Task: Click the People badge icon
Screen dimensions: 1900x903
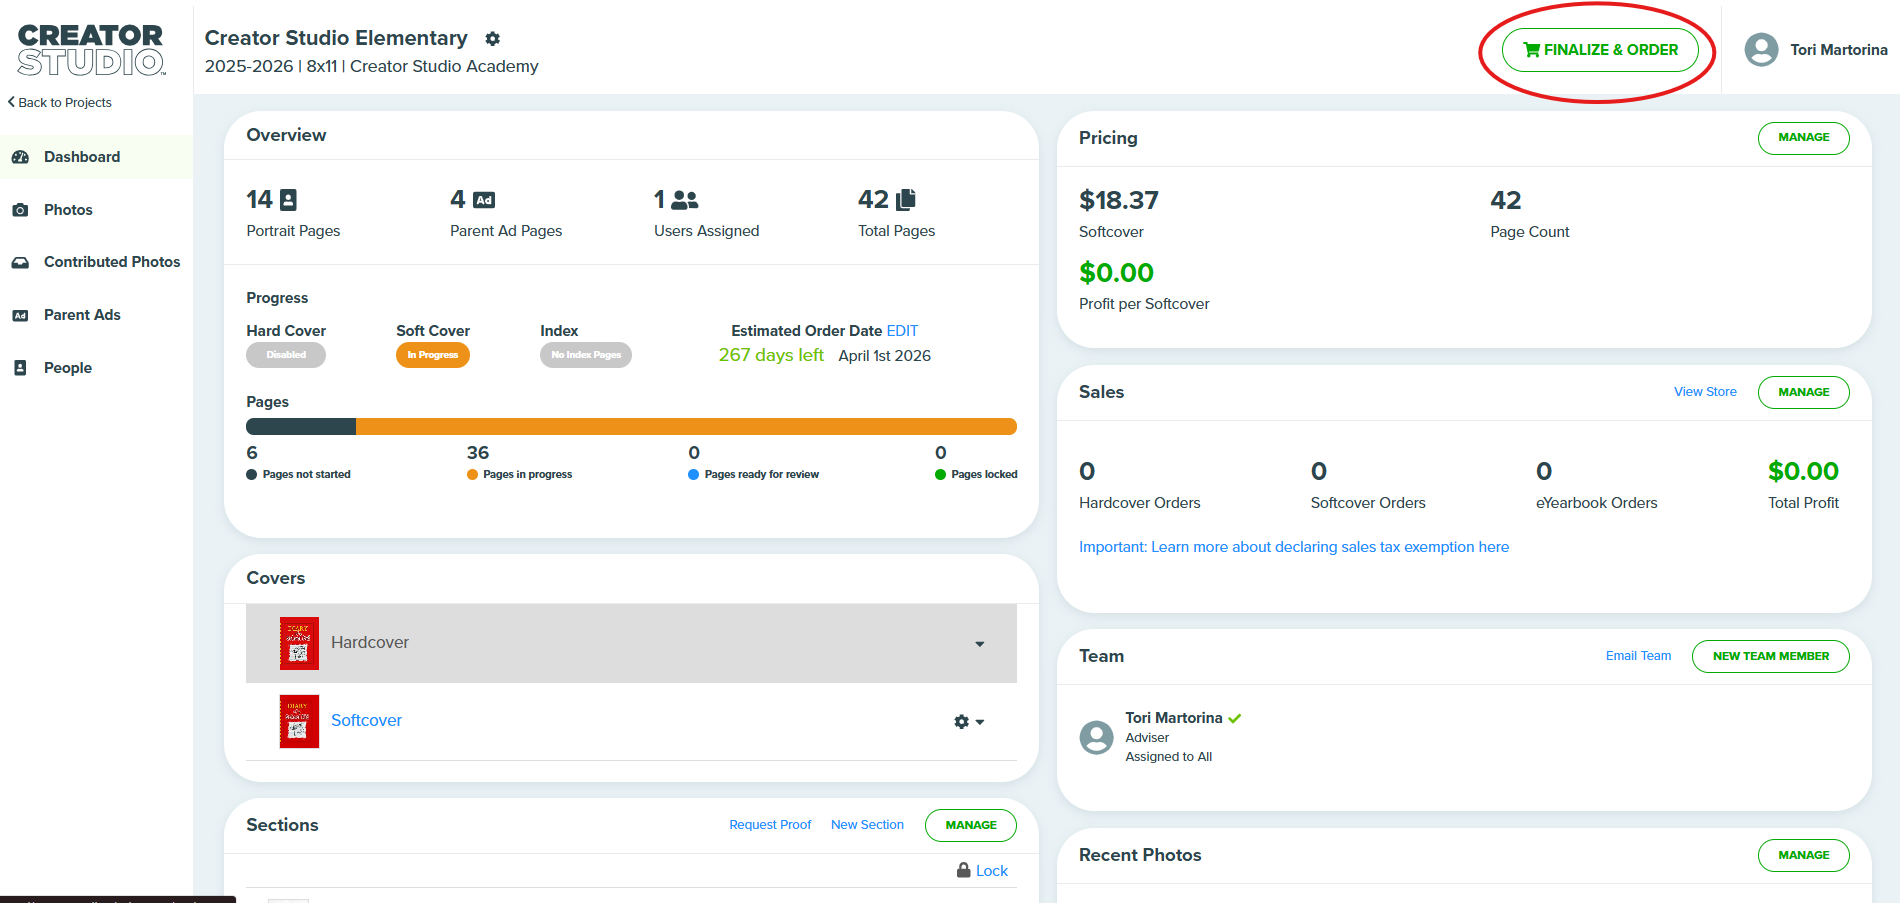Action: tap(20, 368)
